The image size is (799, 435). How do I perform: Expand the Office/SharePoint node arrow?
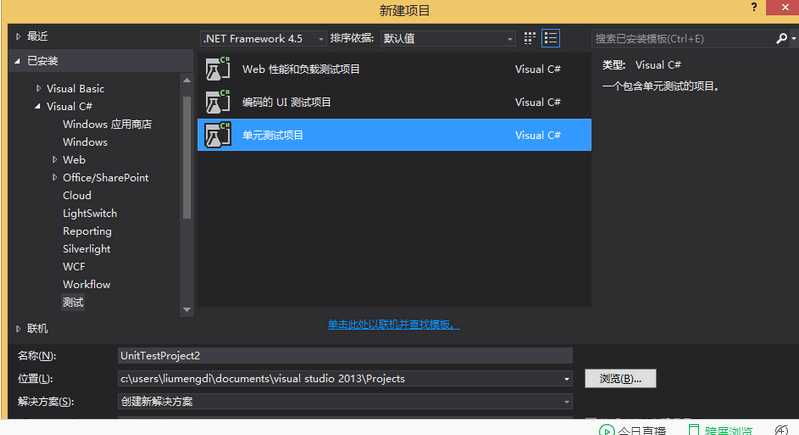point(54,177)
